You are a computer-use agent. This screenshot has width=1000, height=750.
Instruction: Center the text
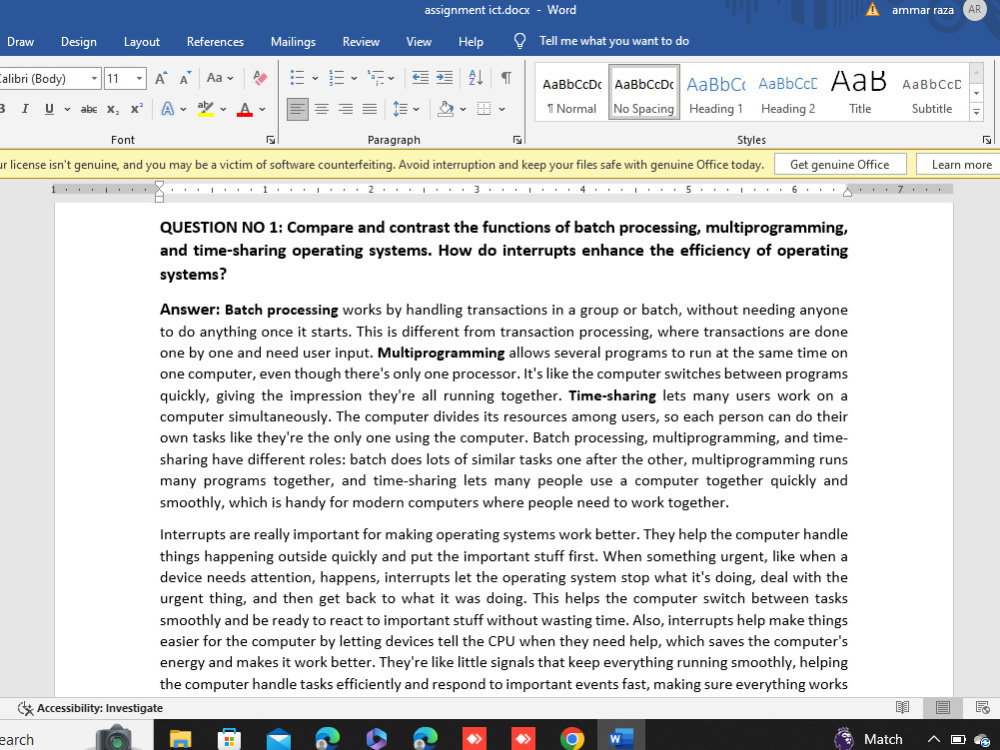[321, 109]
